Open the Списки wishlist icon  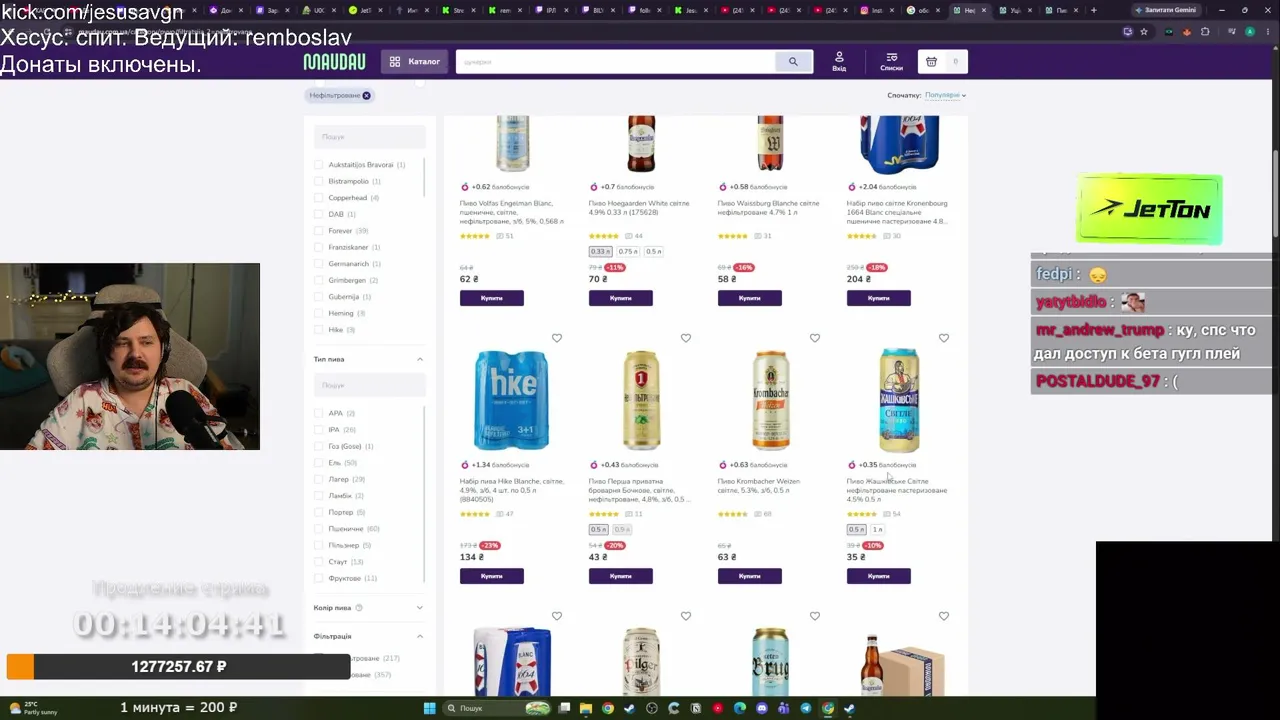(x=891, y=62)
